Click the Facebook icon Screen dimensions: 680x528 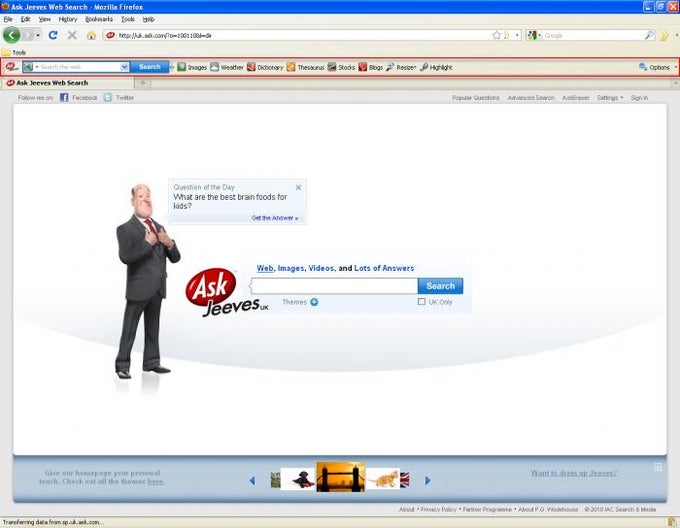point(64,98)
